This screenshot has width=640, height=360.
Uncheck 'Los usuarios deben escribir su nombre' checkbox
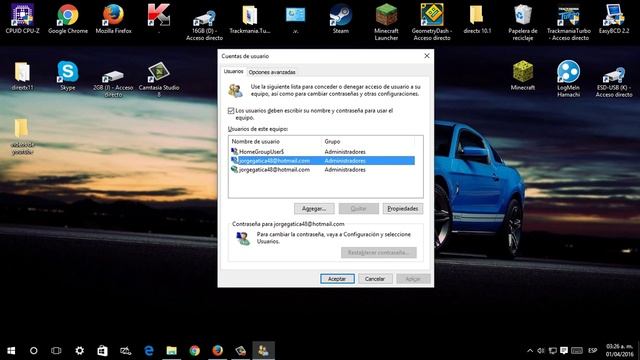[x=231, y=111]
